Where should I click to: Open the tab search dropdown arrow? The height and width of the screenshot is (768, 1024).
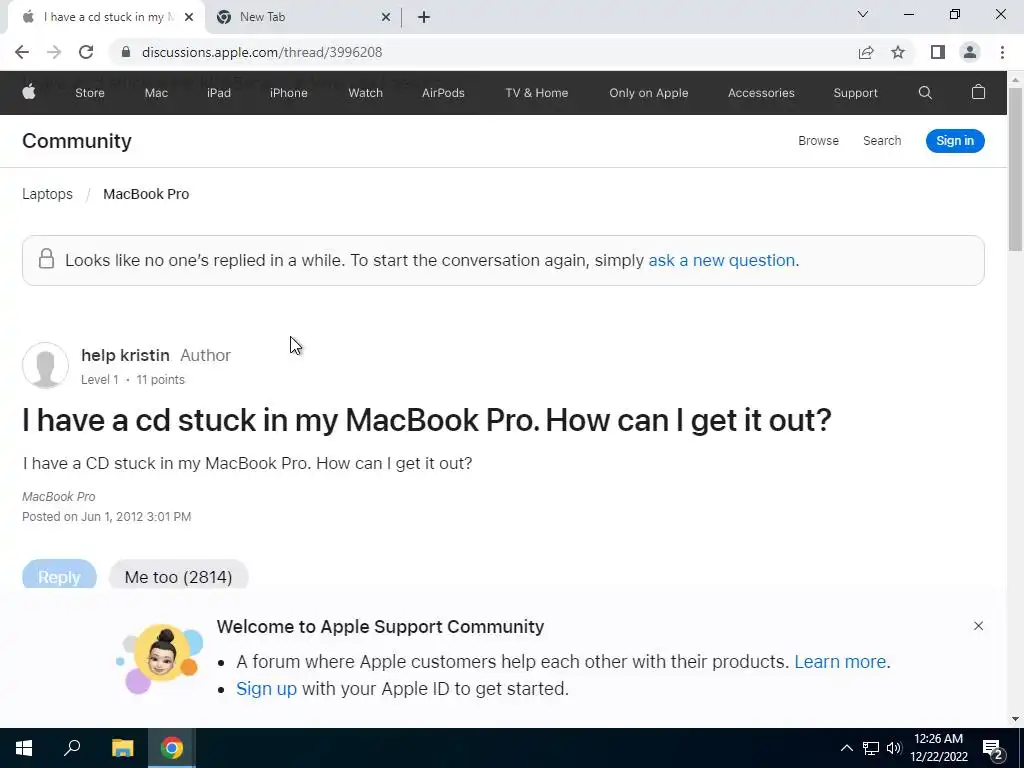[863, 14]
